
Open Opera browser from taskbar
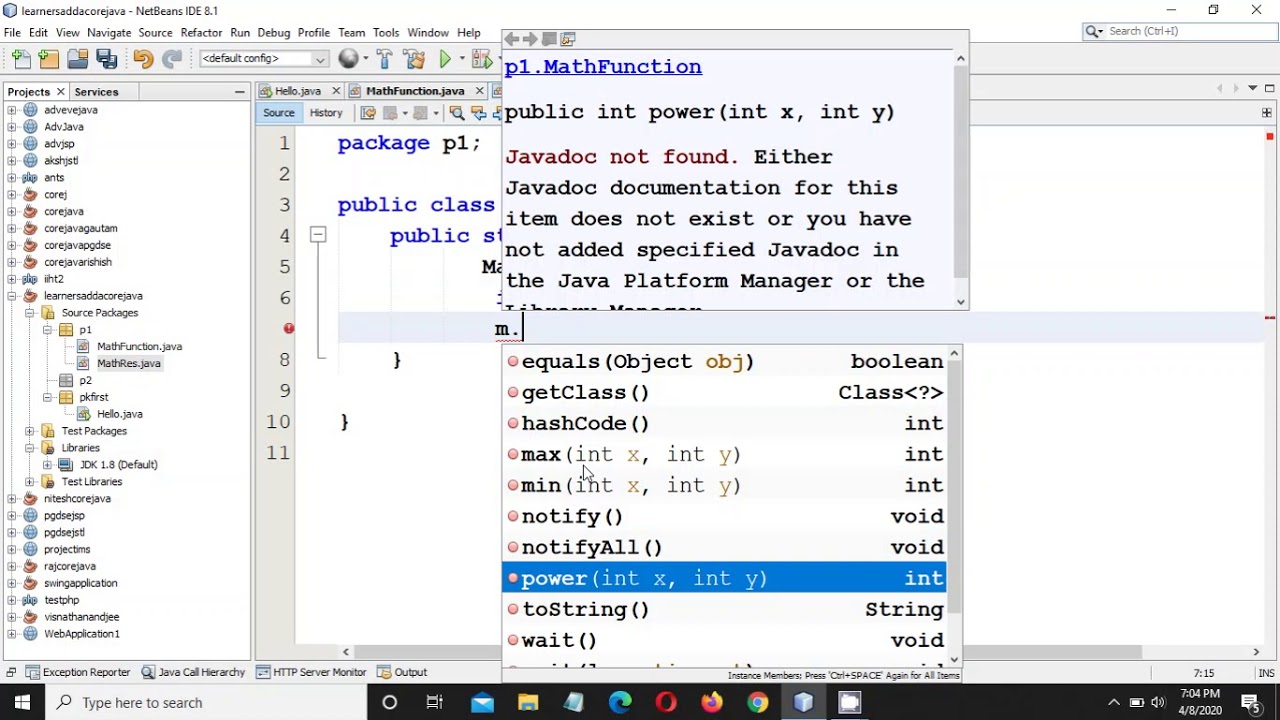pyautogui.click(x=666, y=702)
